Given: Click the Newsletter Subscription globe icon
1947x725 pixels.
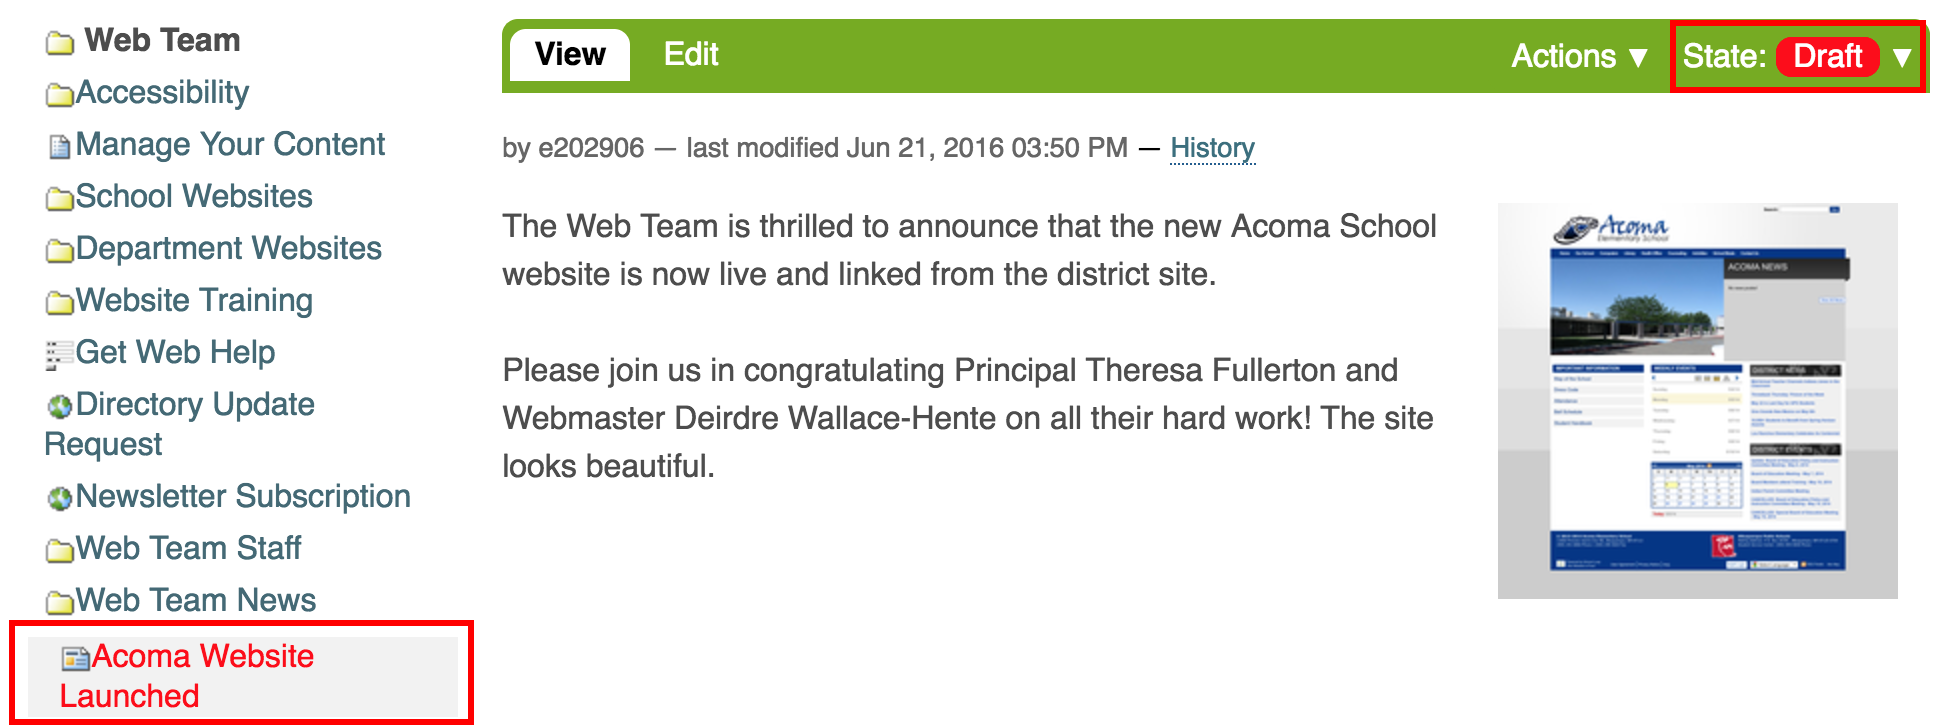Looking at the screenshot, I should [x=60, y=498].
